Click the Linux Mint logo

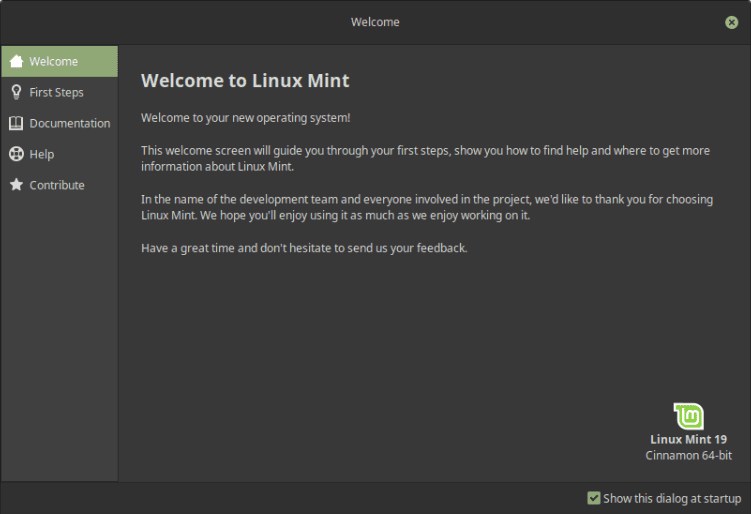pos(688,416)
